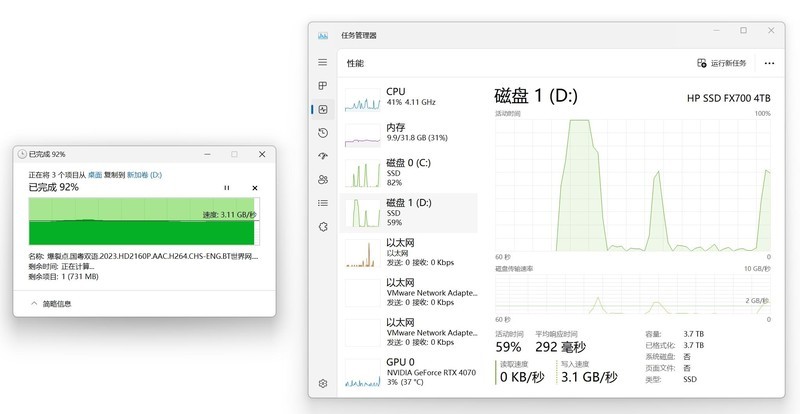The image size is (800, 414).
Task: Select the first 以太网 Ethernet entry
Action: tap(409, 253)
